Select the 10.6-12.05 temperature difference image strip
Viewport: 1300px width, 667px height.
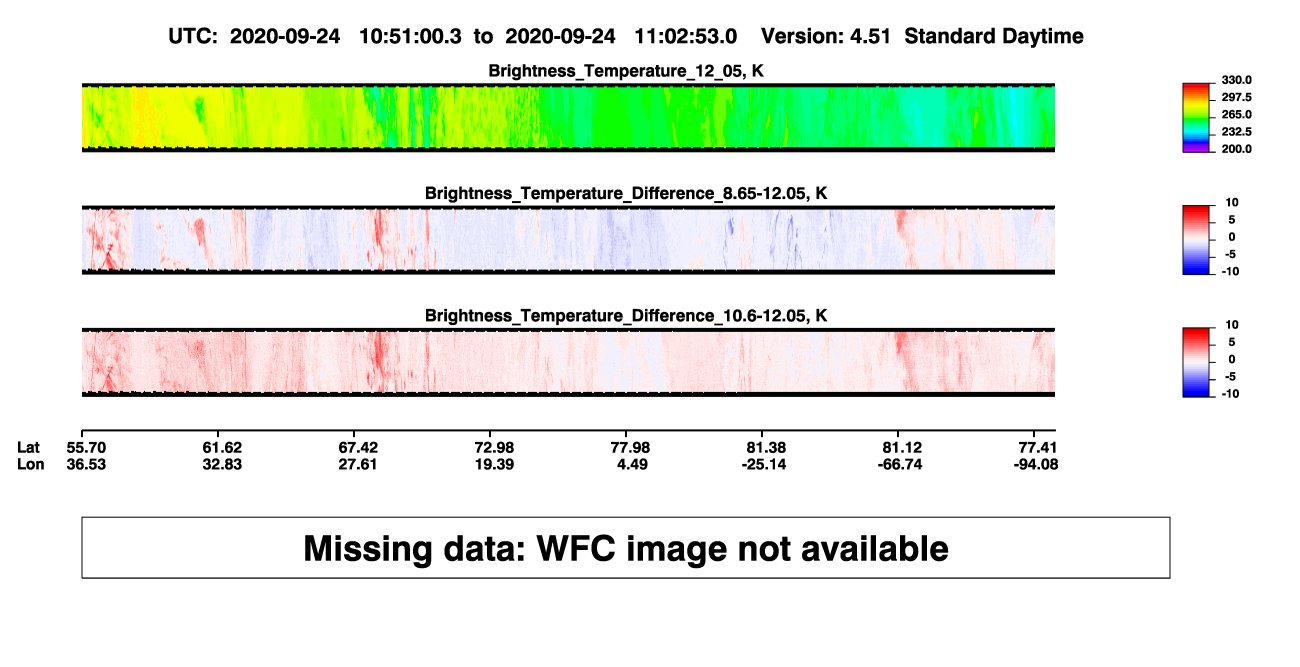tap(568, 363)
